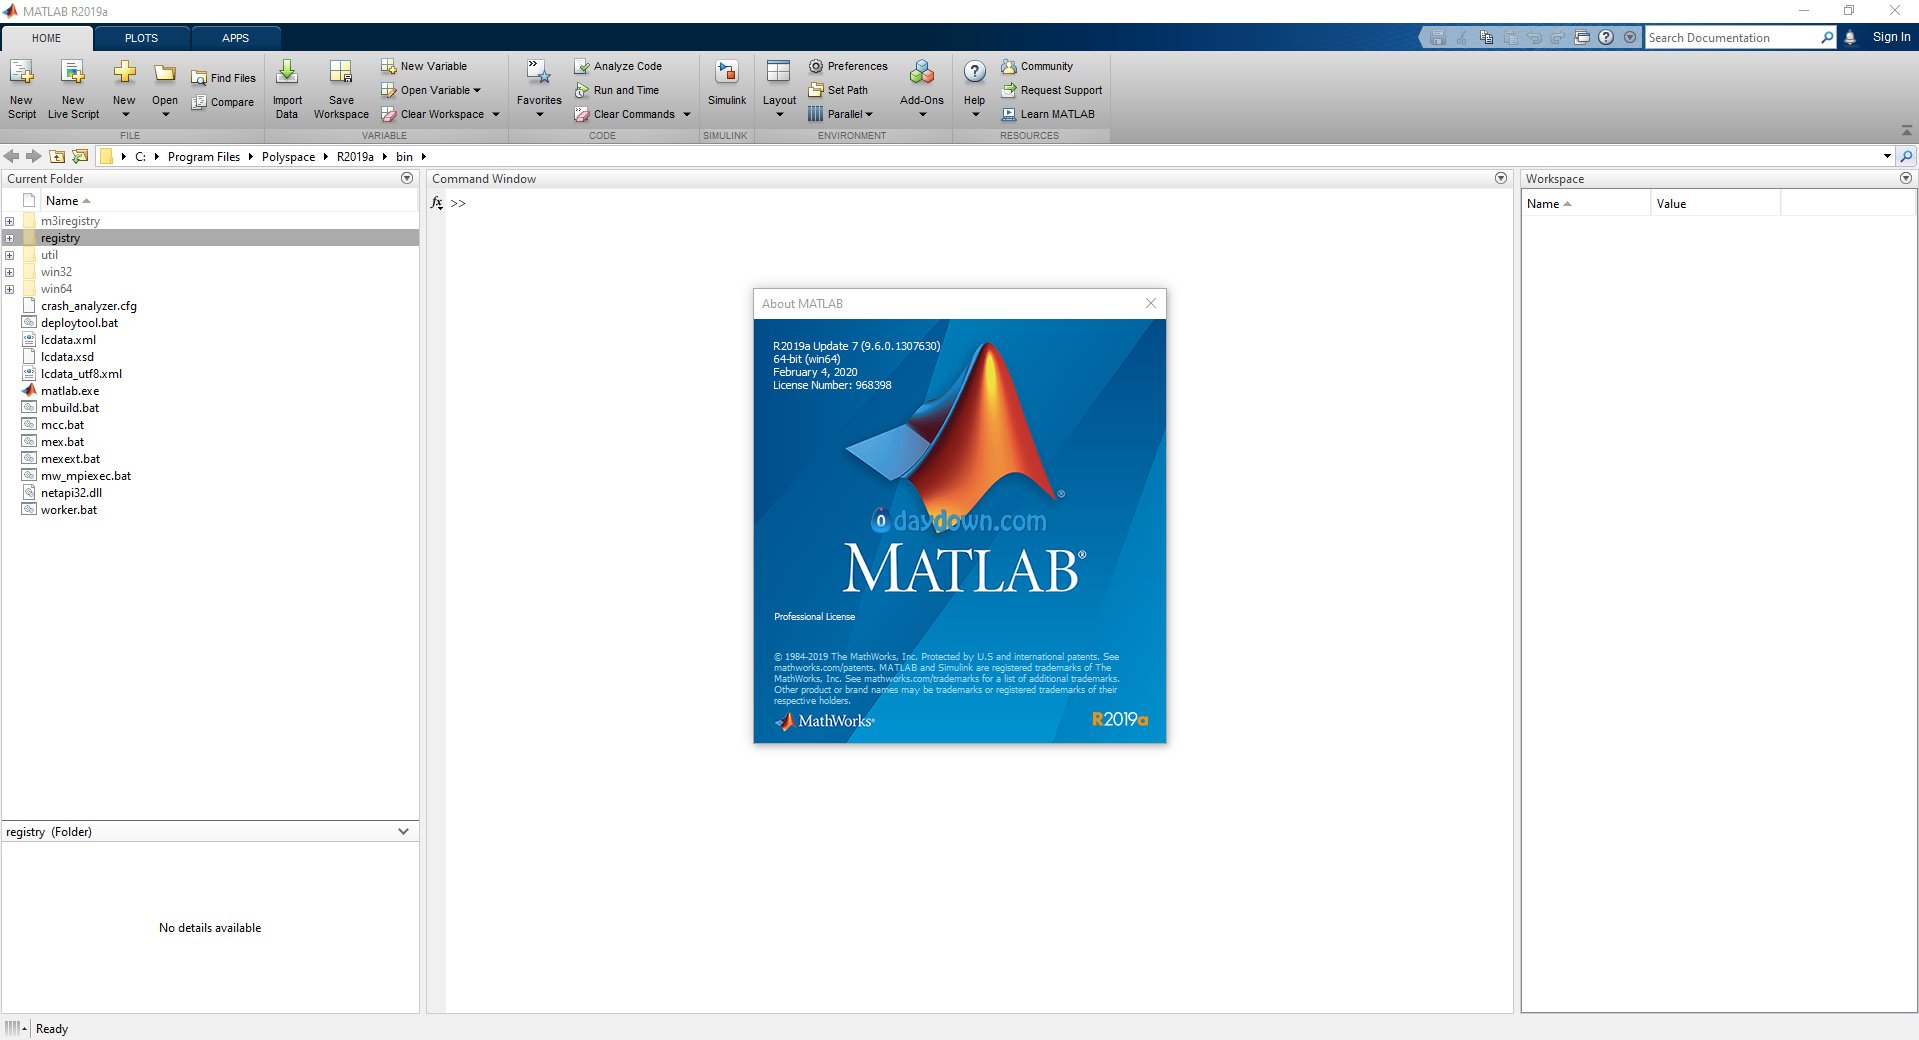Launch Simulink
This screenshot has width=1919, height=1040.
[727, 83]
